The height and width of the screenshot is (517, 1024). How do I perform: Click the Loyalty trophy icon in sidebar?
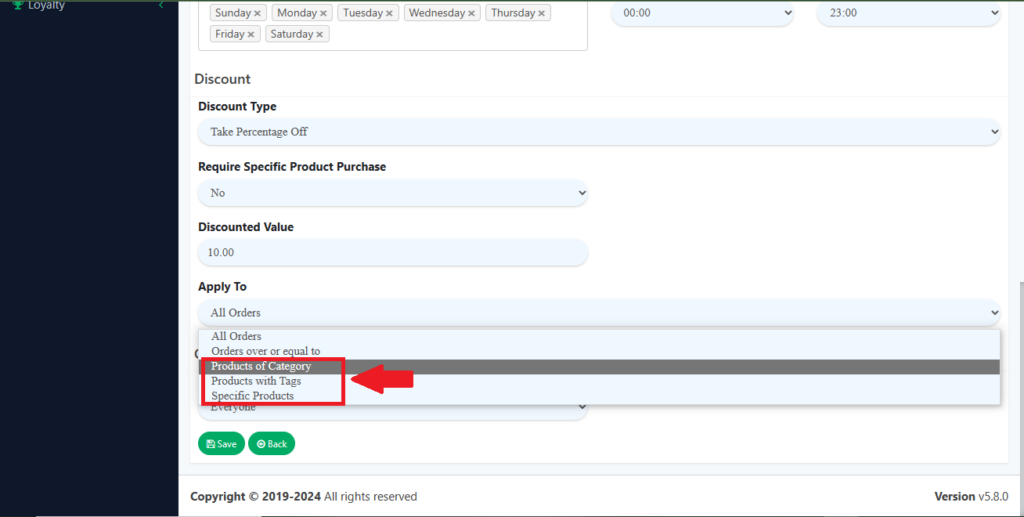(x=17, y=5)
